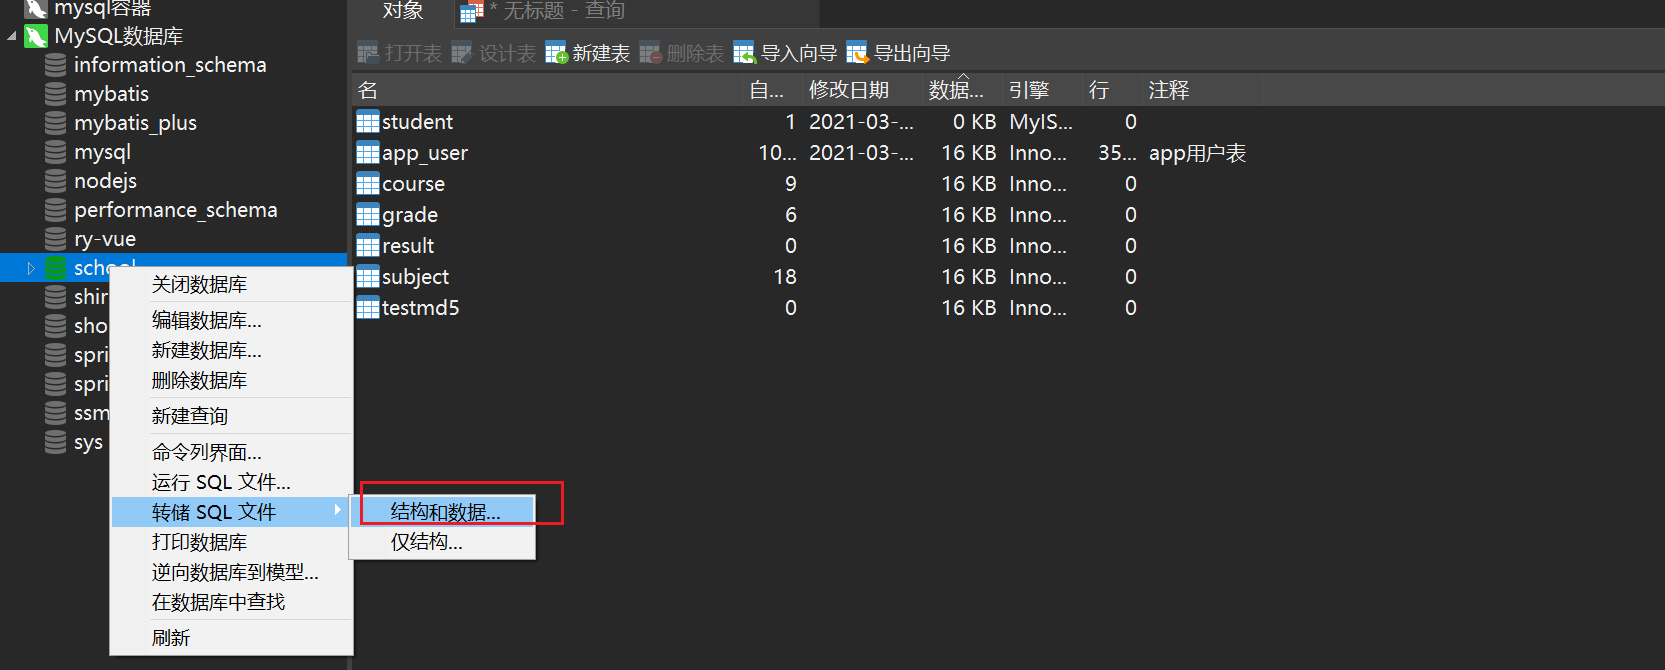The image size is (1665, 670).
Task: Open the 转储 SQL 文件 submenu arrow
Action: pos(338,511)
